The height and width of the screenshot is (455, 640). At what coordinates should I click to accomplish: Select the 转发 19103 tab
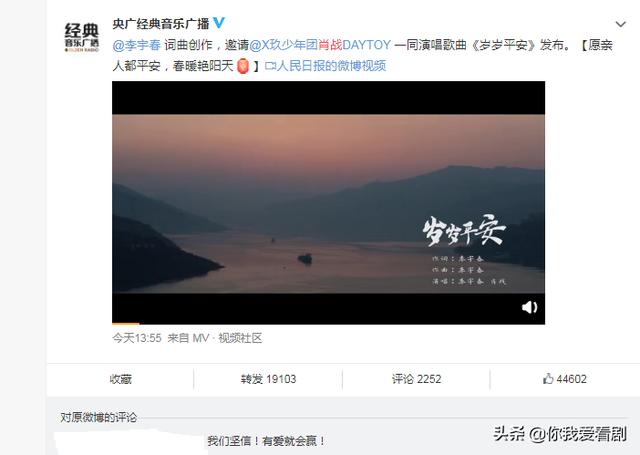[x=268, y=379]
